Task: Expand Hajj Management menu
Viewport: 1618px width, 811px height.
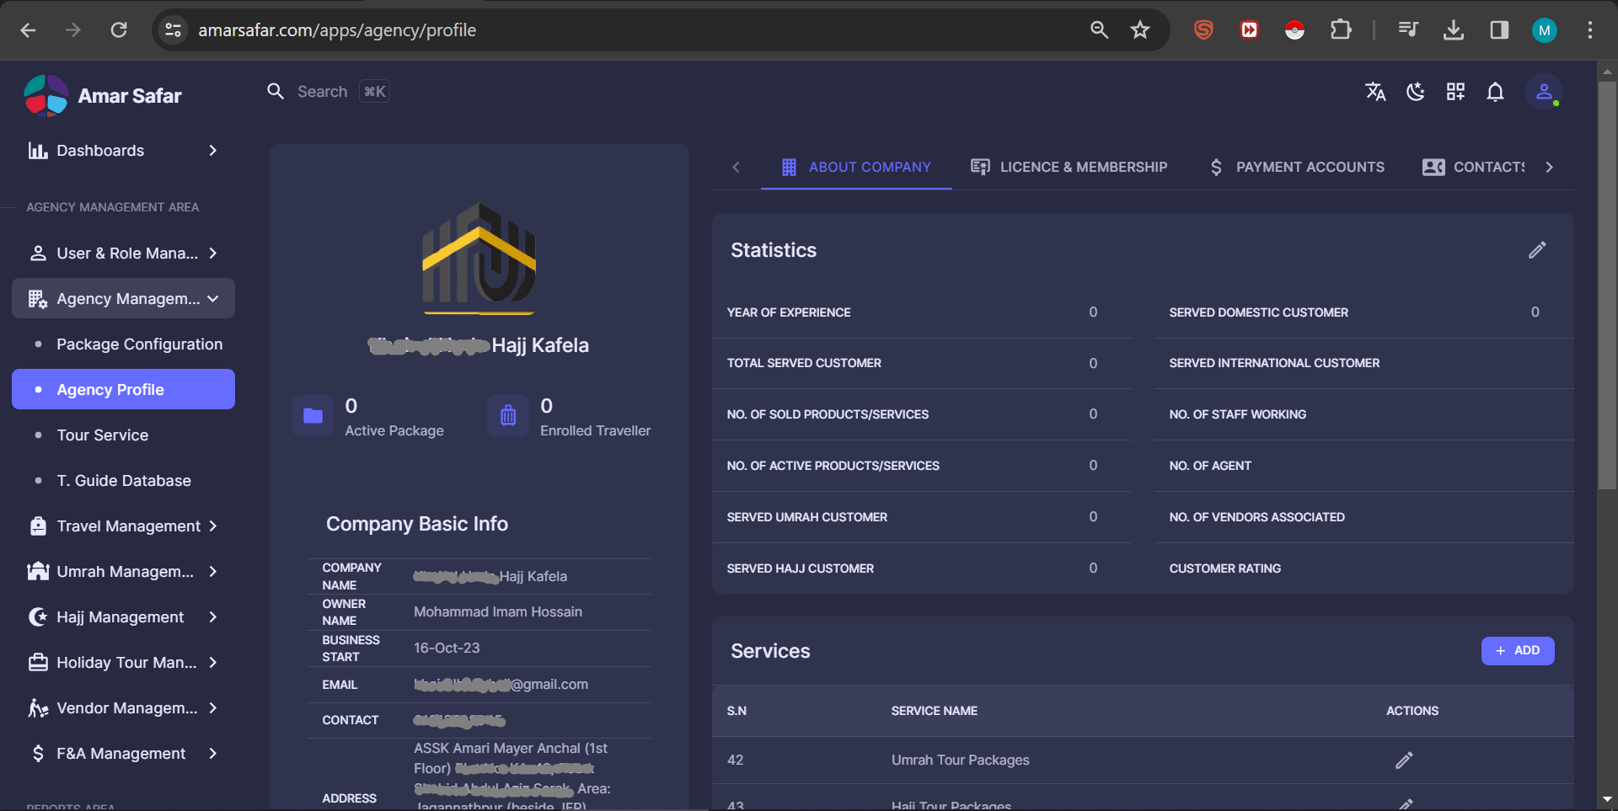Action: click(123, 617)
